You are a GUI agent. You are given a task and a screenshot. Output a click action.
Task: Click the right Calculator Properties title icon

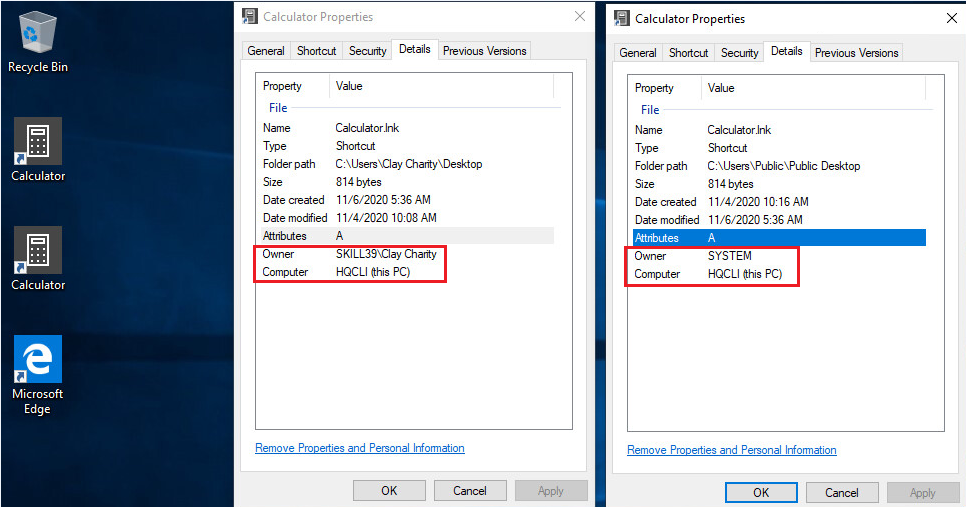point(622,18)
